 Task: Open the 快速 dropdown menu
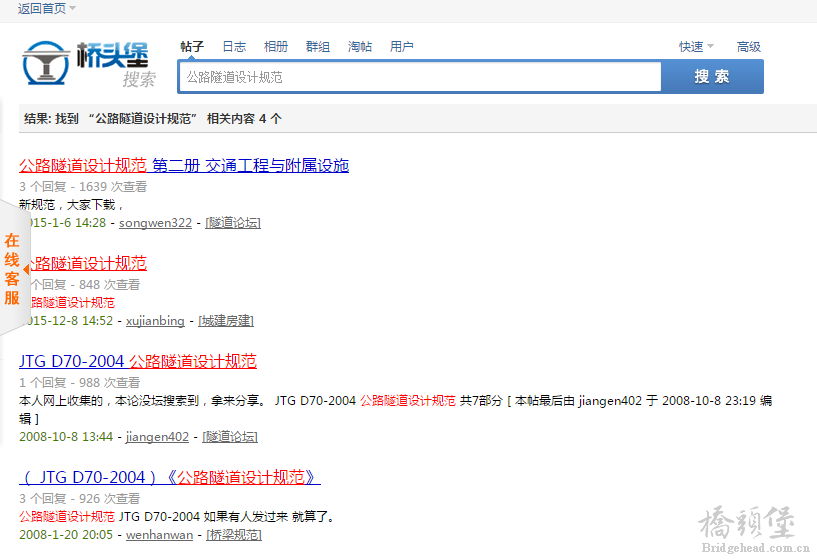[x=695, y=47]
